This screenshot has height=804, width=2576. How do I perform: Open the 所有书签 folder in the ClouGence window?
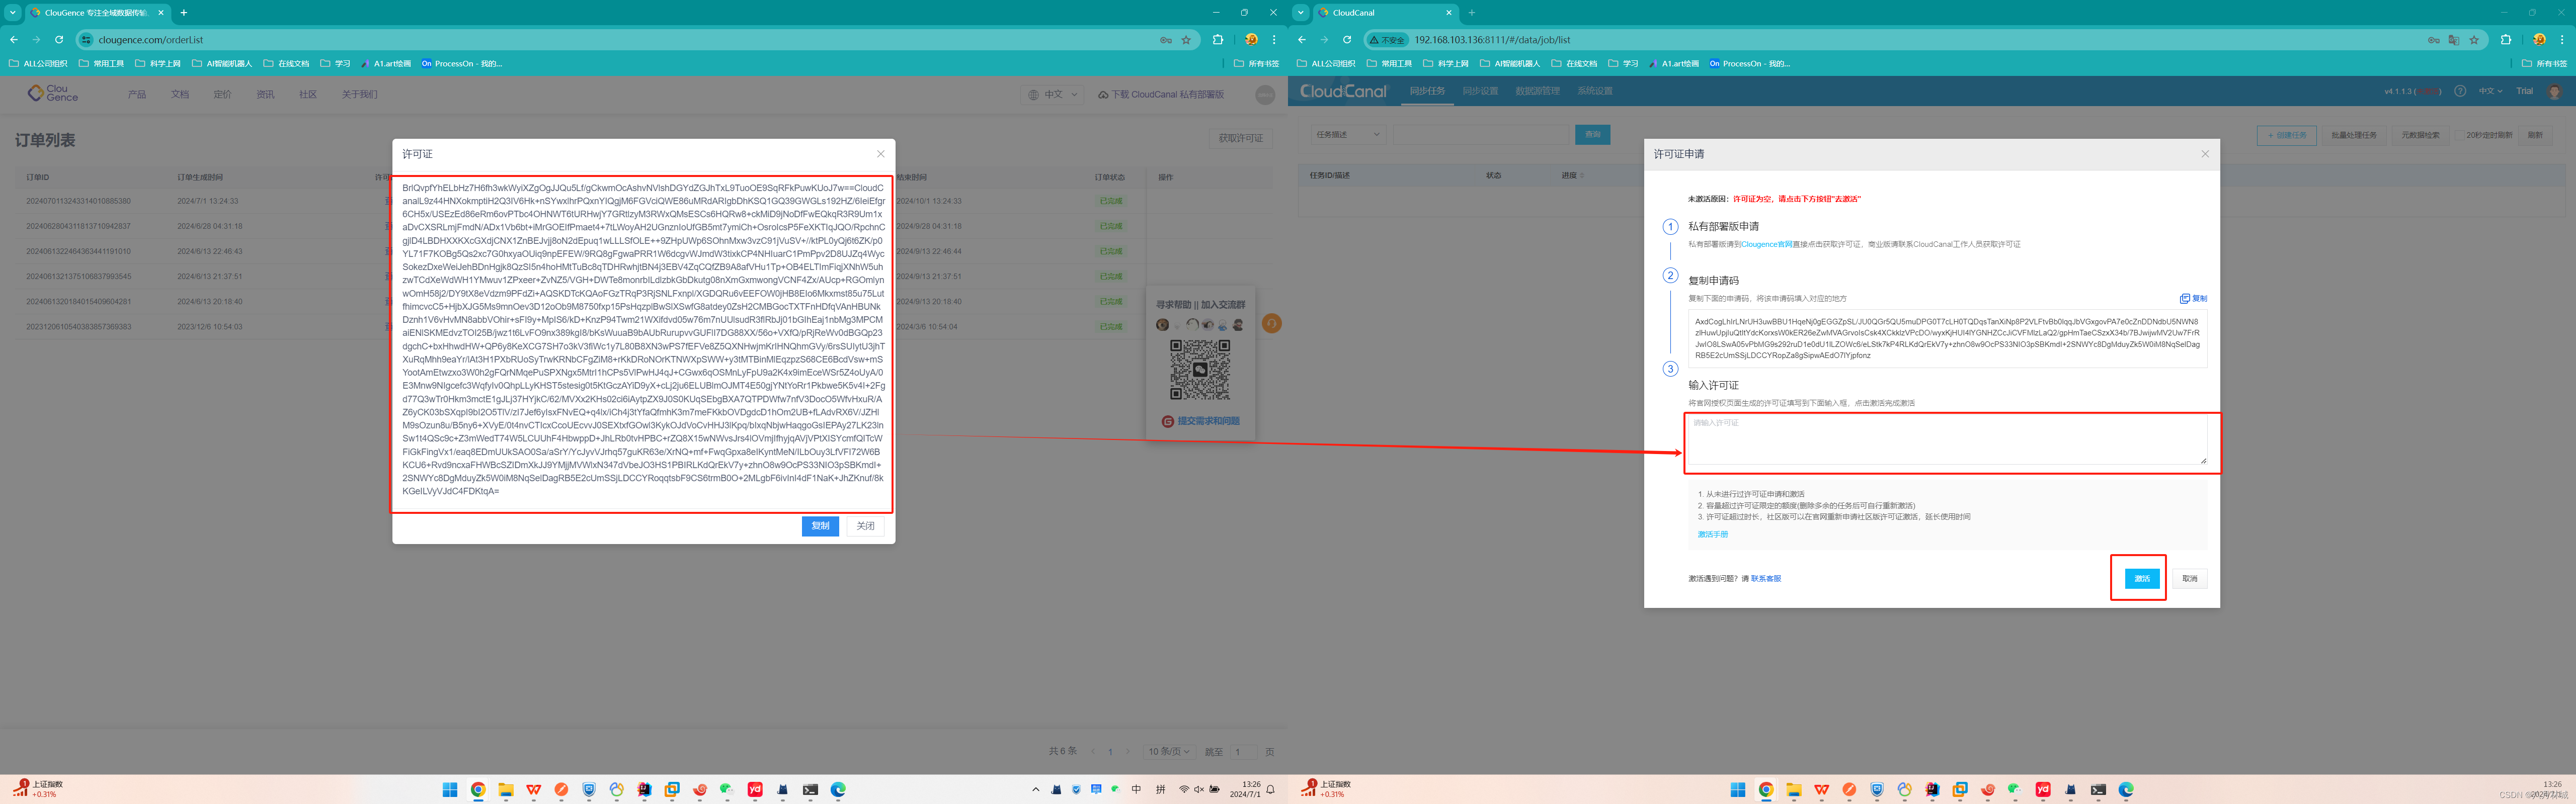(1257, 63)
